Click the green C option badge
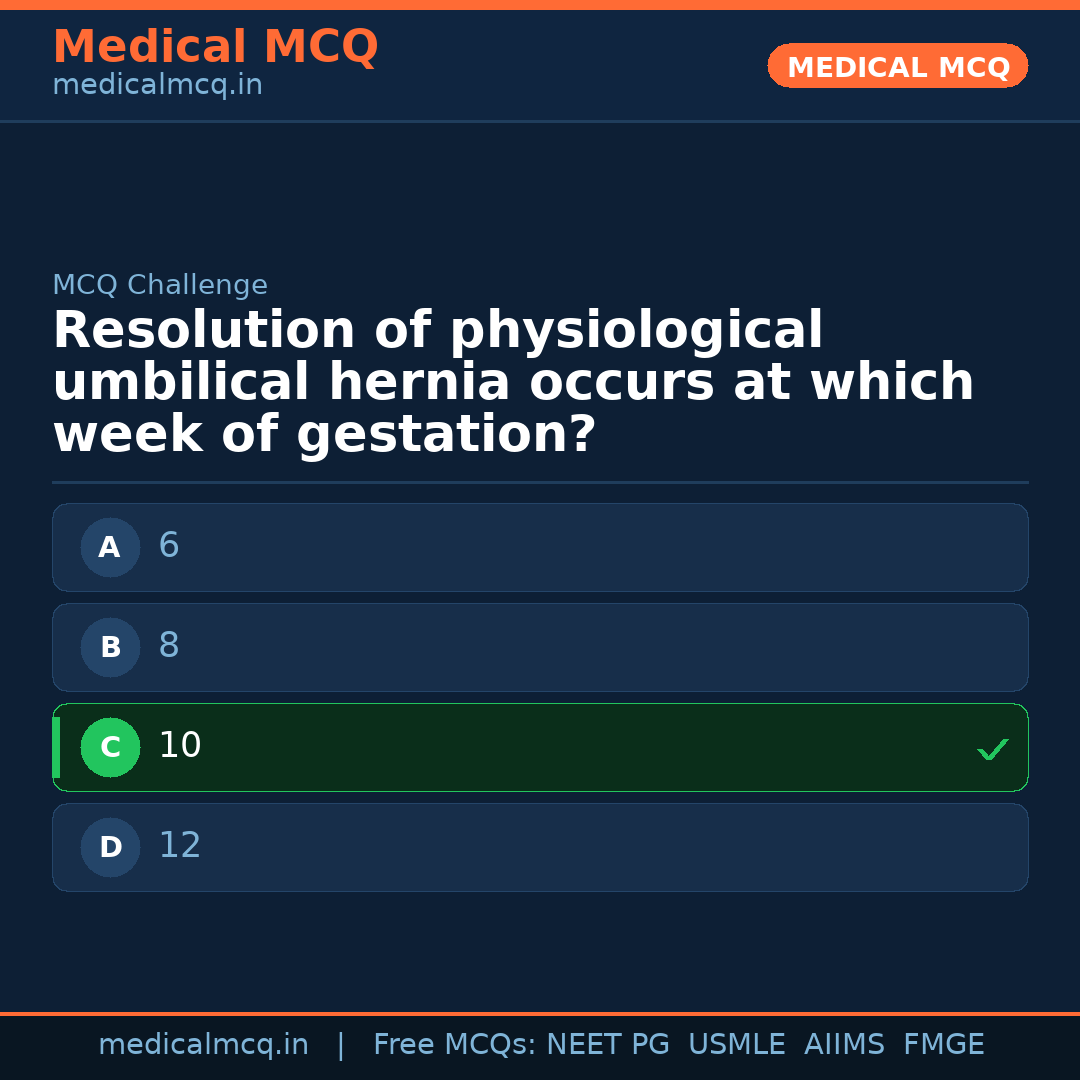The width and height of the screenshot is (1080, 1080). (x=110, y=747)
